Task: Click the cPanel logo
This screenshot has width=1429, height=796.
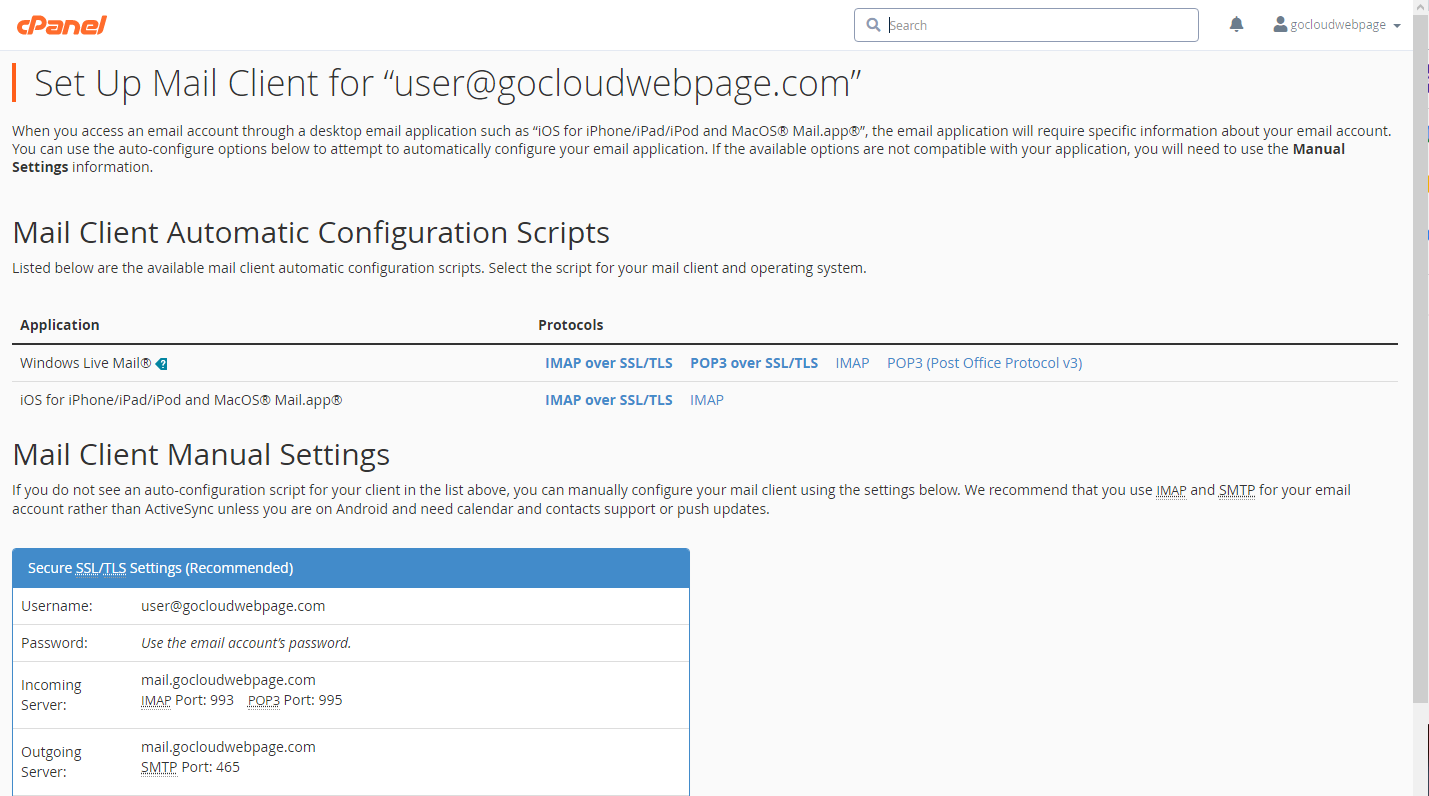Action: 61,25
